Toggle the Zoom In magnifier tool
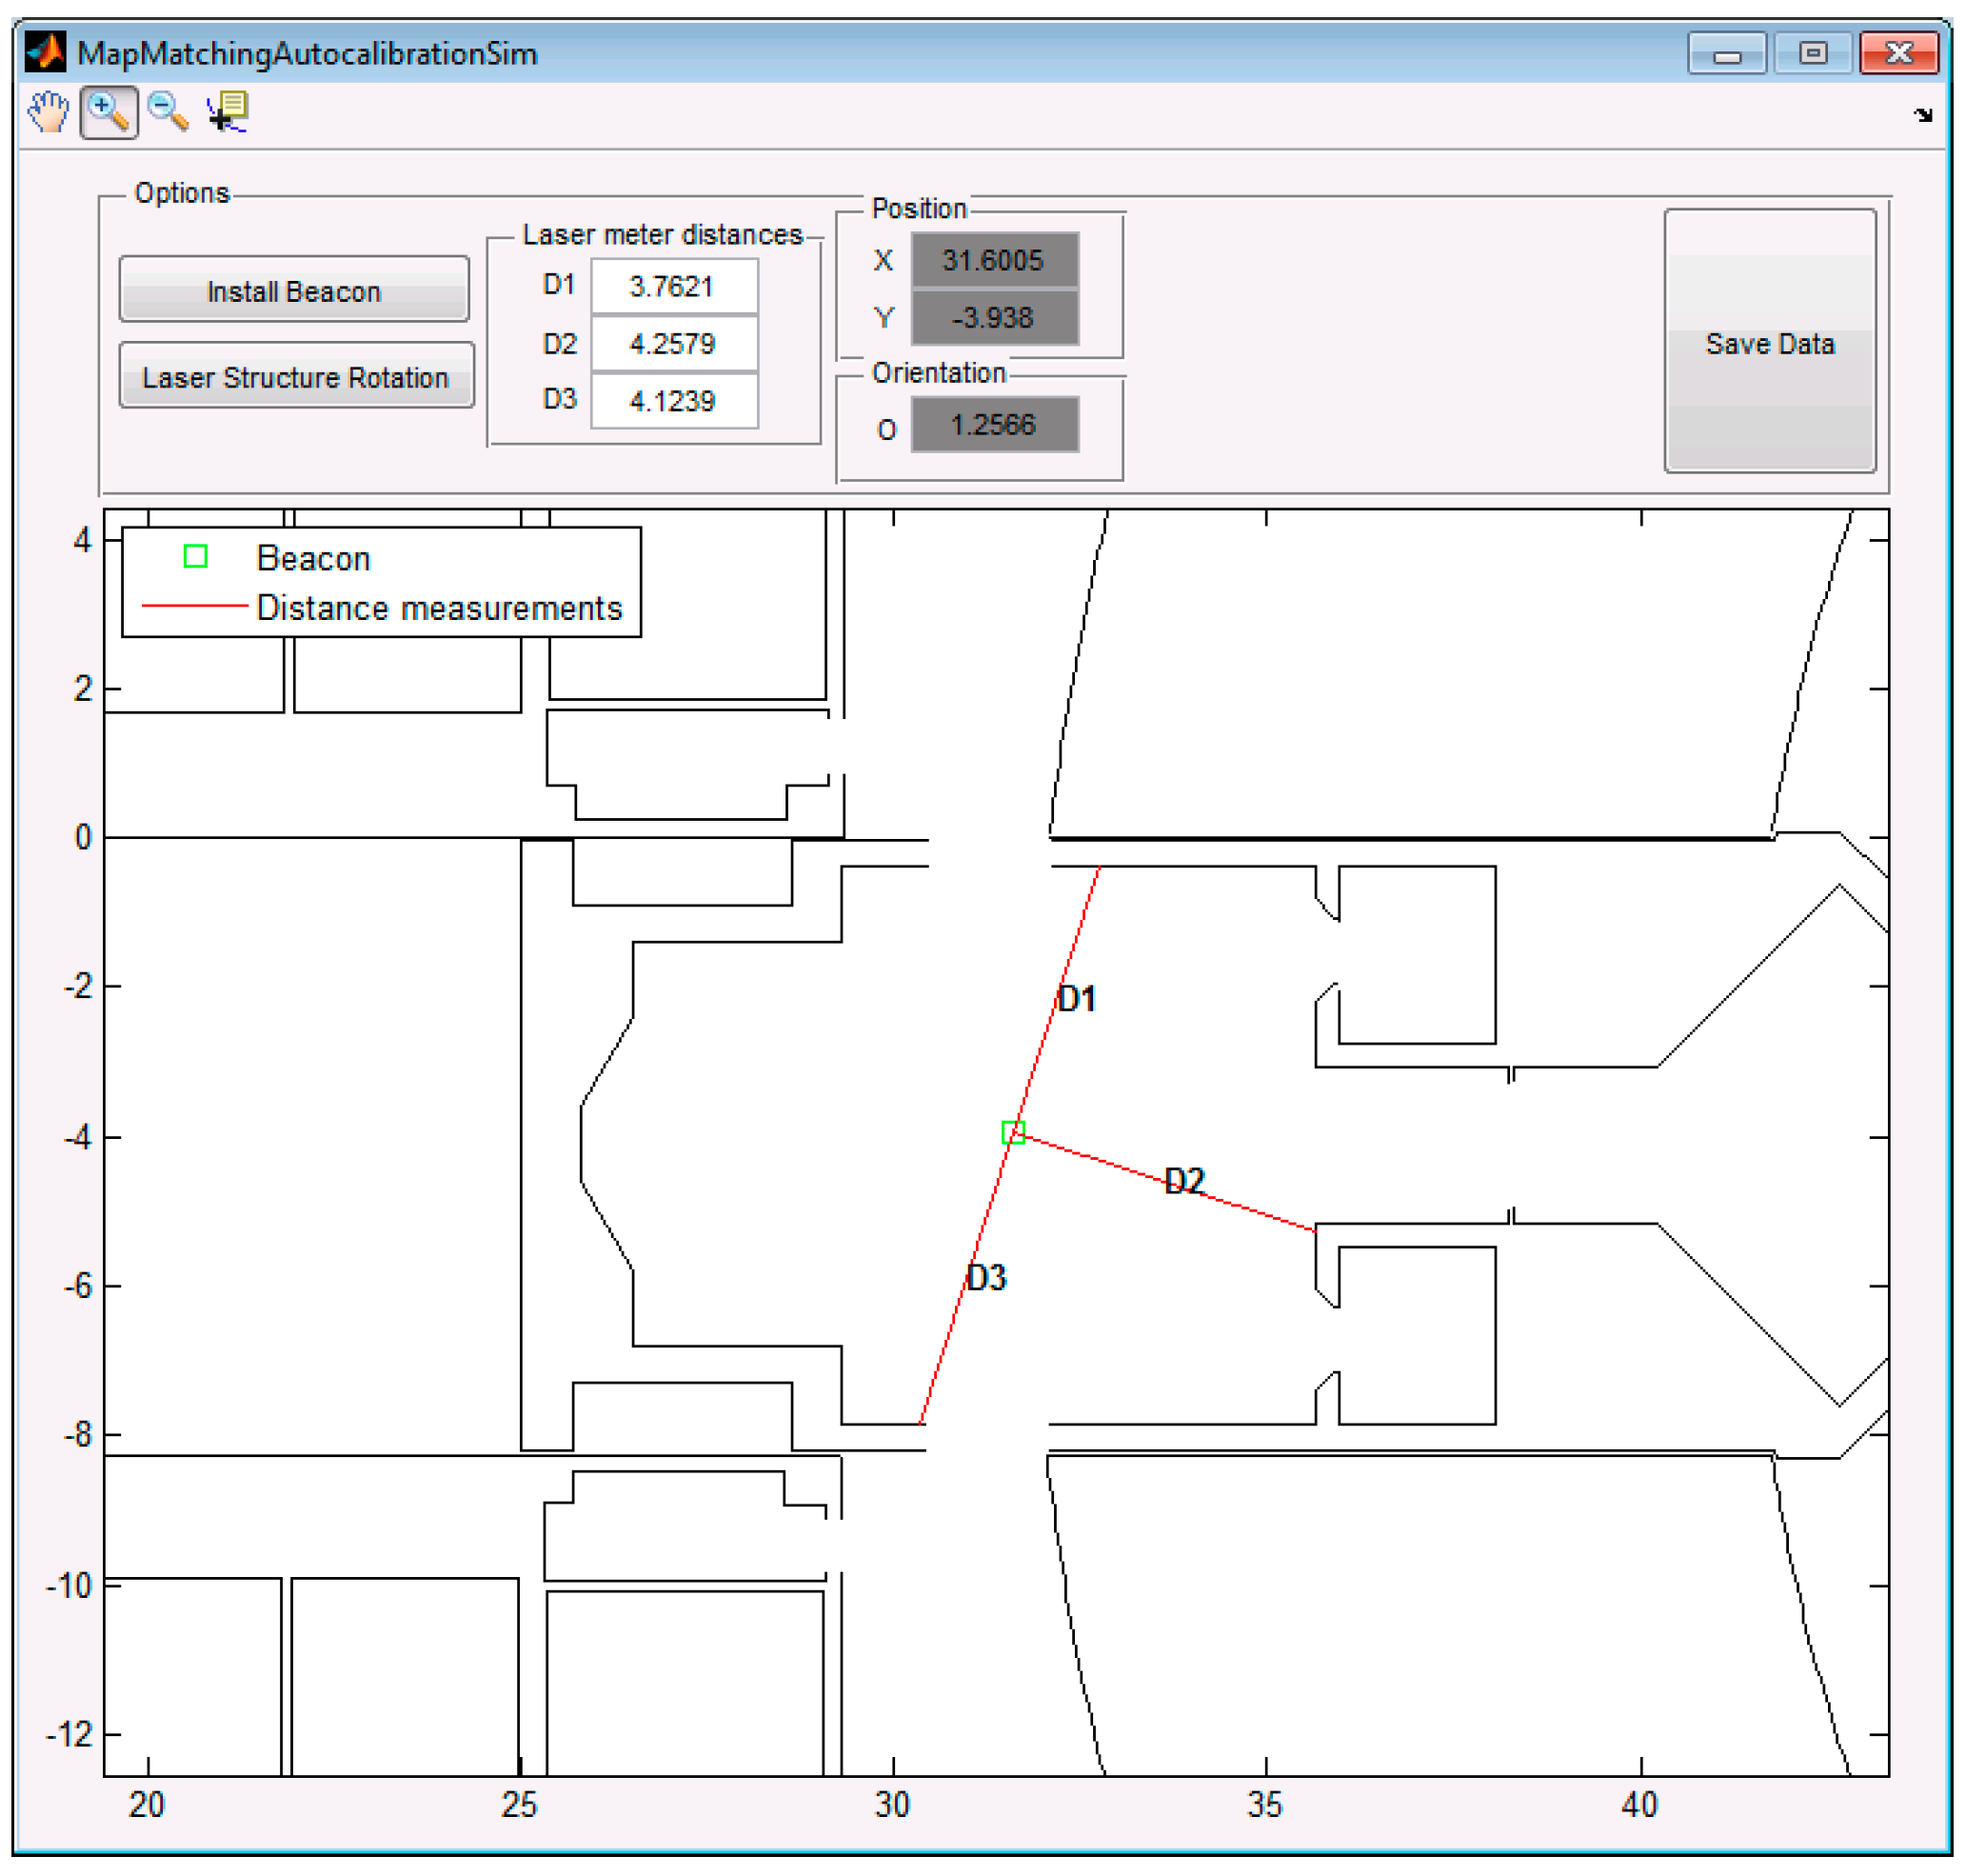 (108, 111)
